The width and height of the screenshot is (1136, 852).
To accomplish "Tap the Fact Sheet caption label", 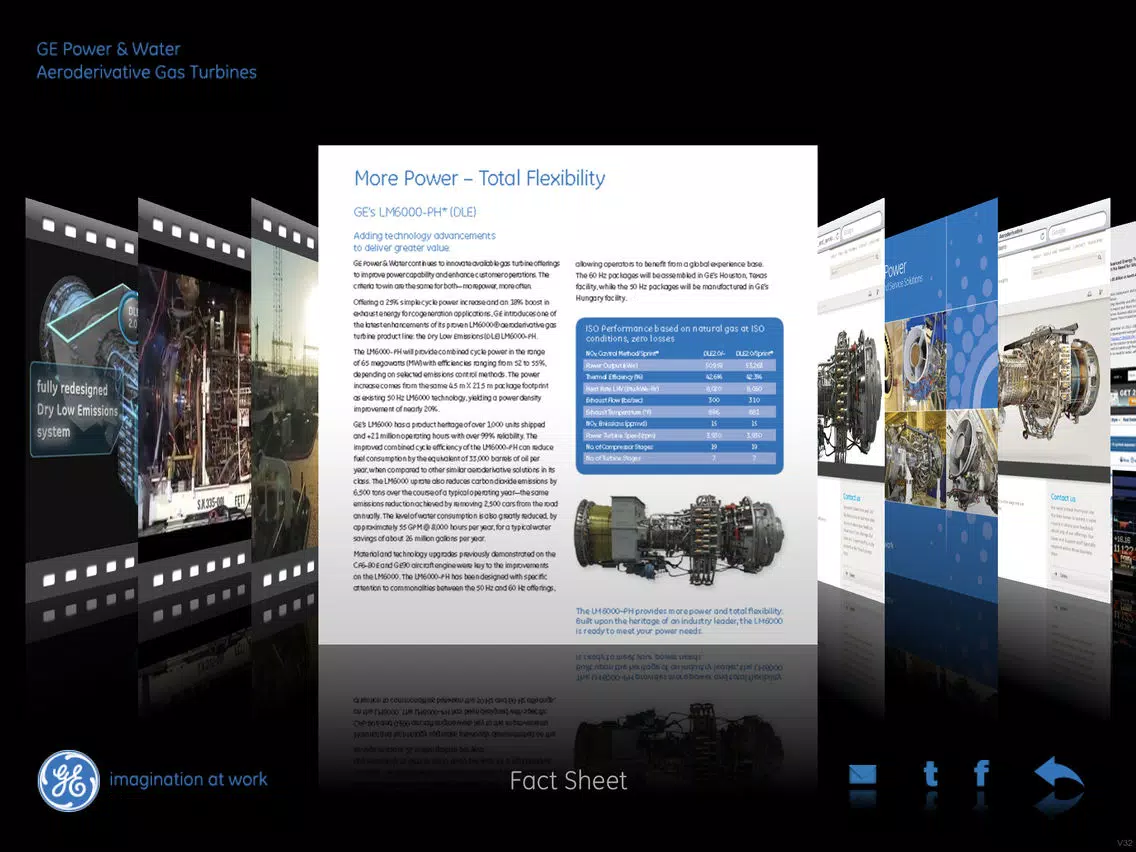I will [568, 780].
